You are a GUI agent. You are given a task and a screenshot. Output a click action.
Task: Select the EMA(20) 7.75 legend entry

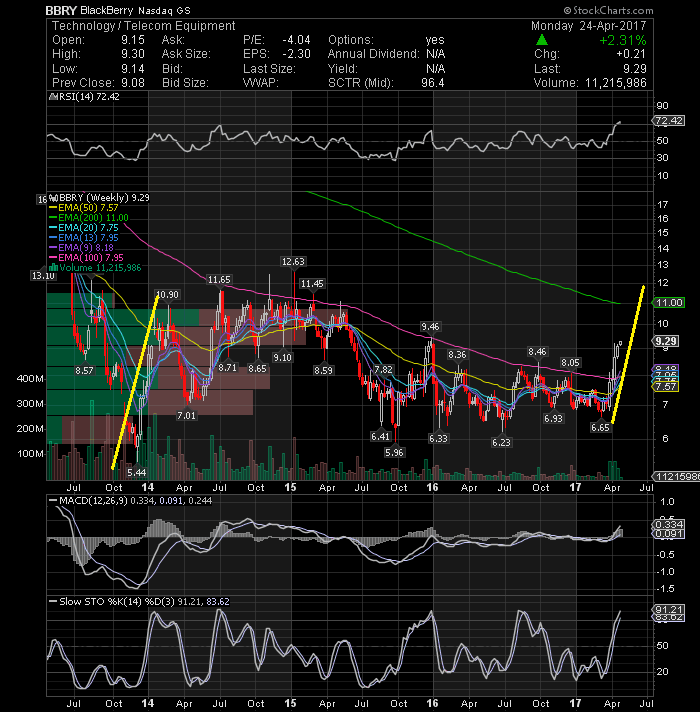[84, 227]
